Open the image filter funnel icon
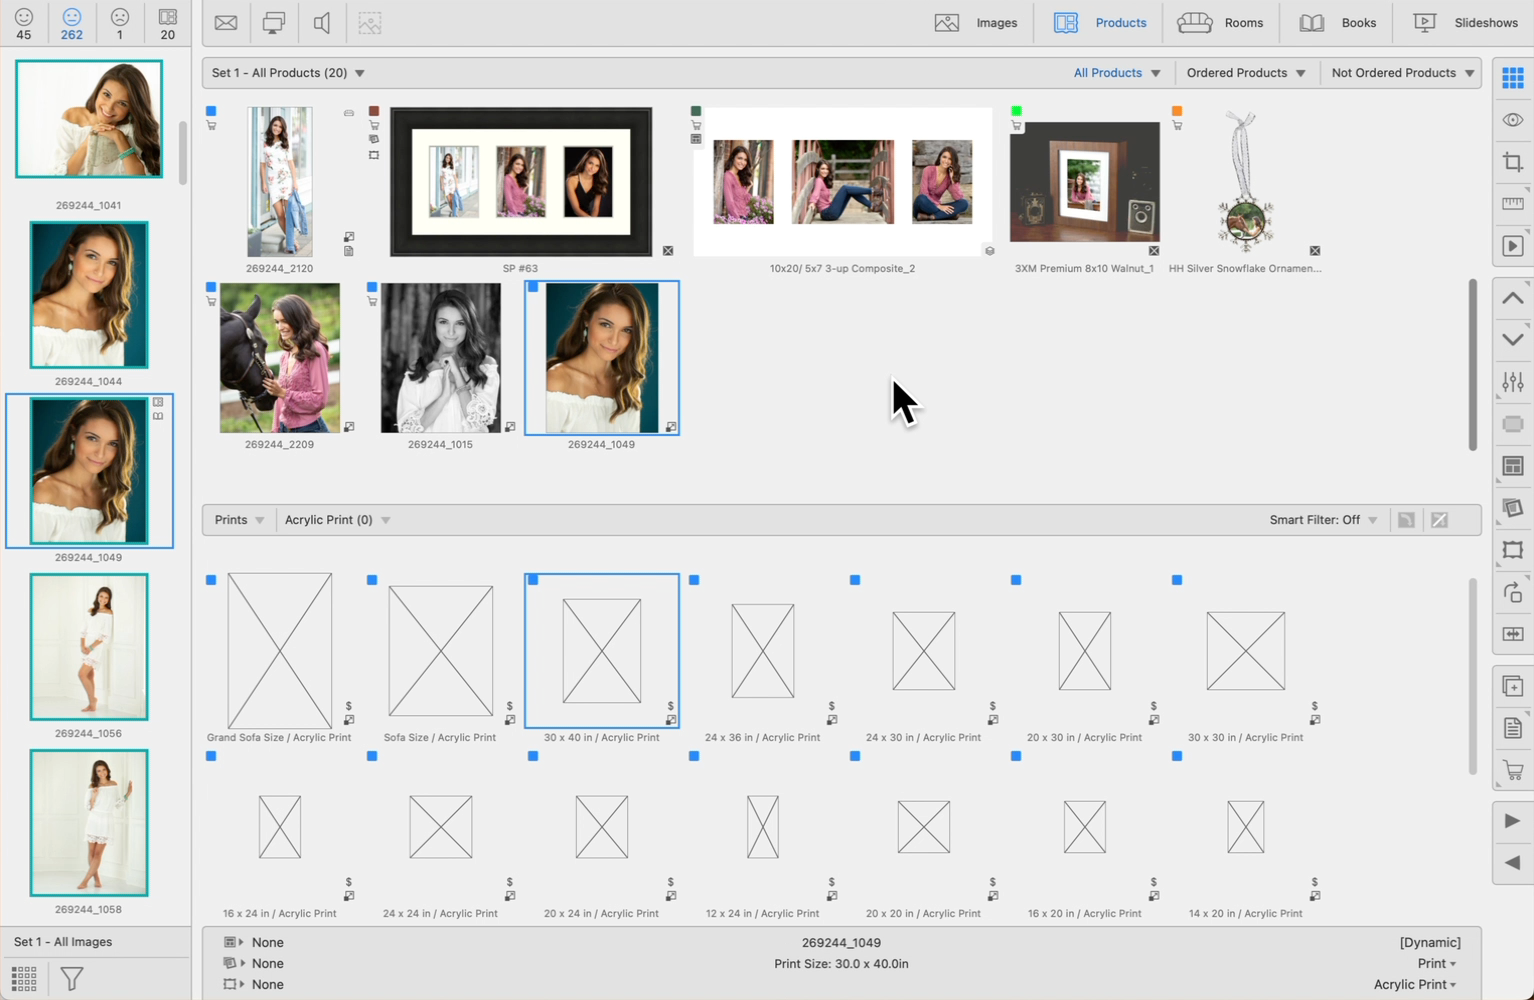 (x=72, y=978)
